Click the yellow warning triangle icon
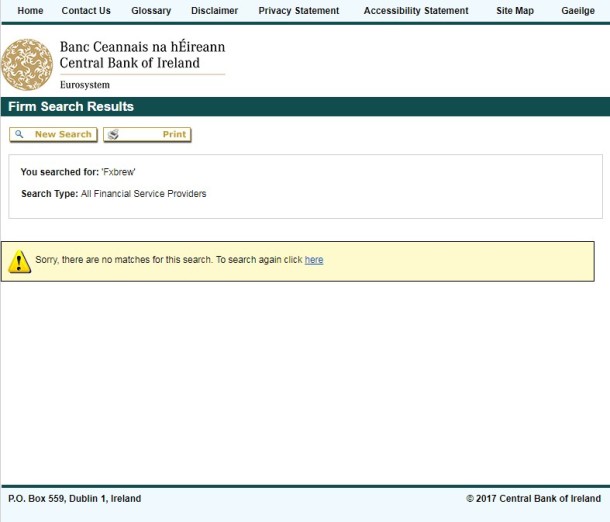Image resolution: width=610 pixels, height=522 pixels. click(19, 261)
